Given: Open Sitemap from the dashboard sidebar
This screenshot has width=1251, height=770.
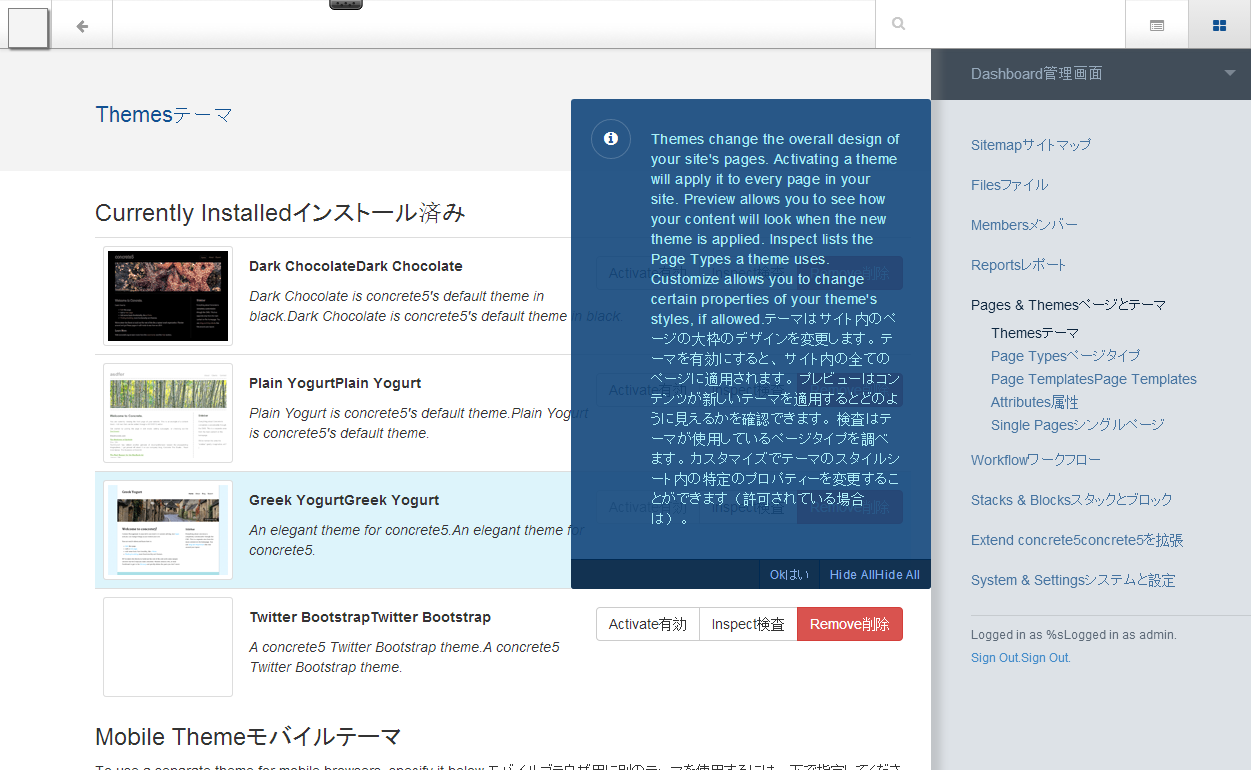Looking at the screenshot, I should 1031,145.
